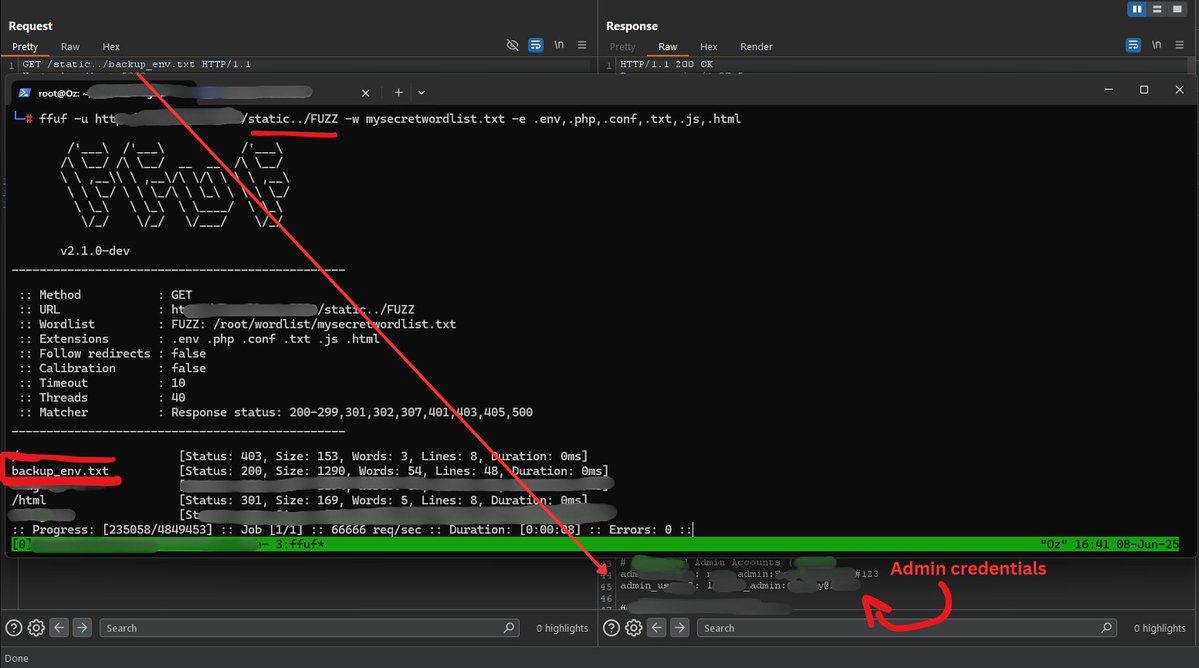Open Response search settings gear
Screen dimensions: 1199x668
[634, 627]
